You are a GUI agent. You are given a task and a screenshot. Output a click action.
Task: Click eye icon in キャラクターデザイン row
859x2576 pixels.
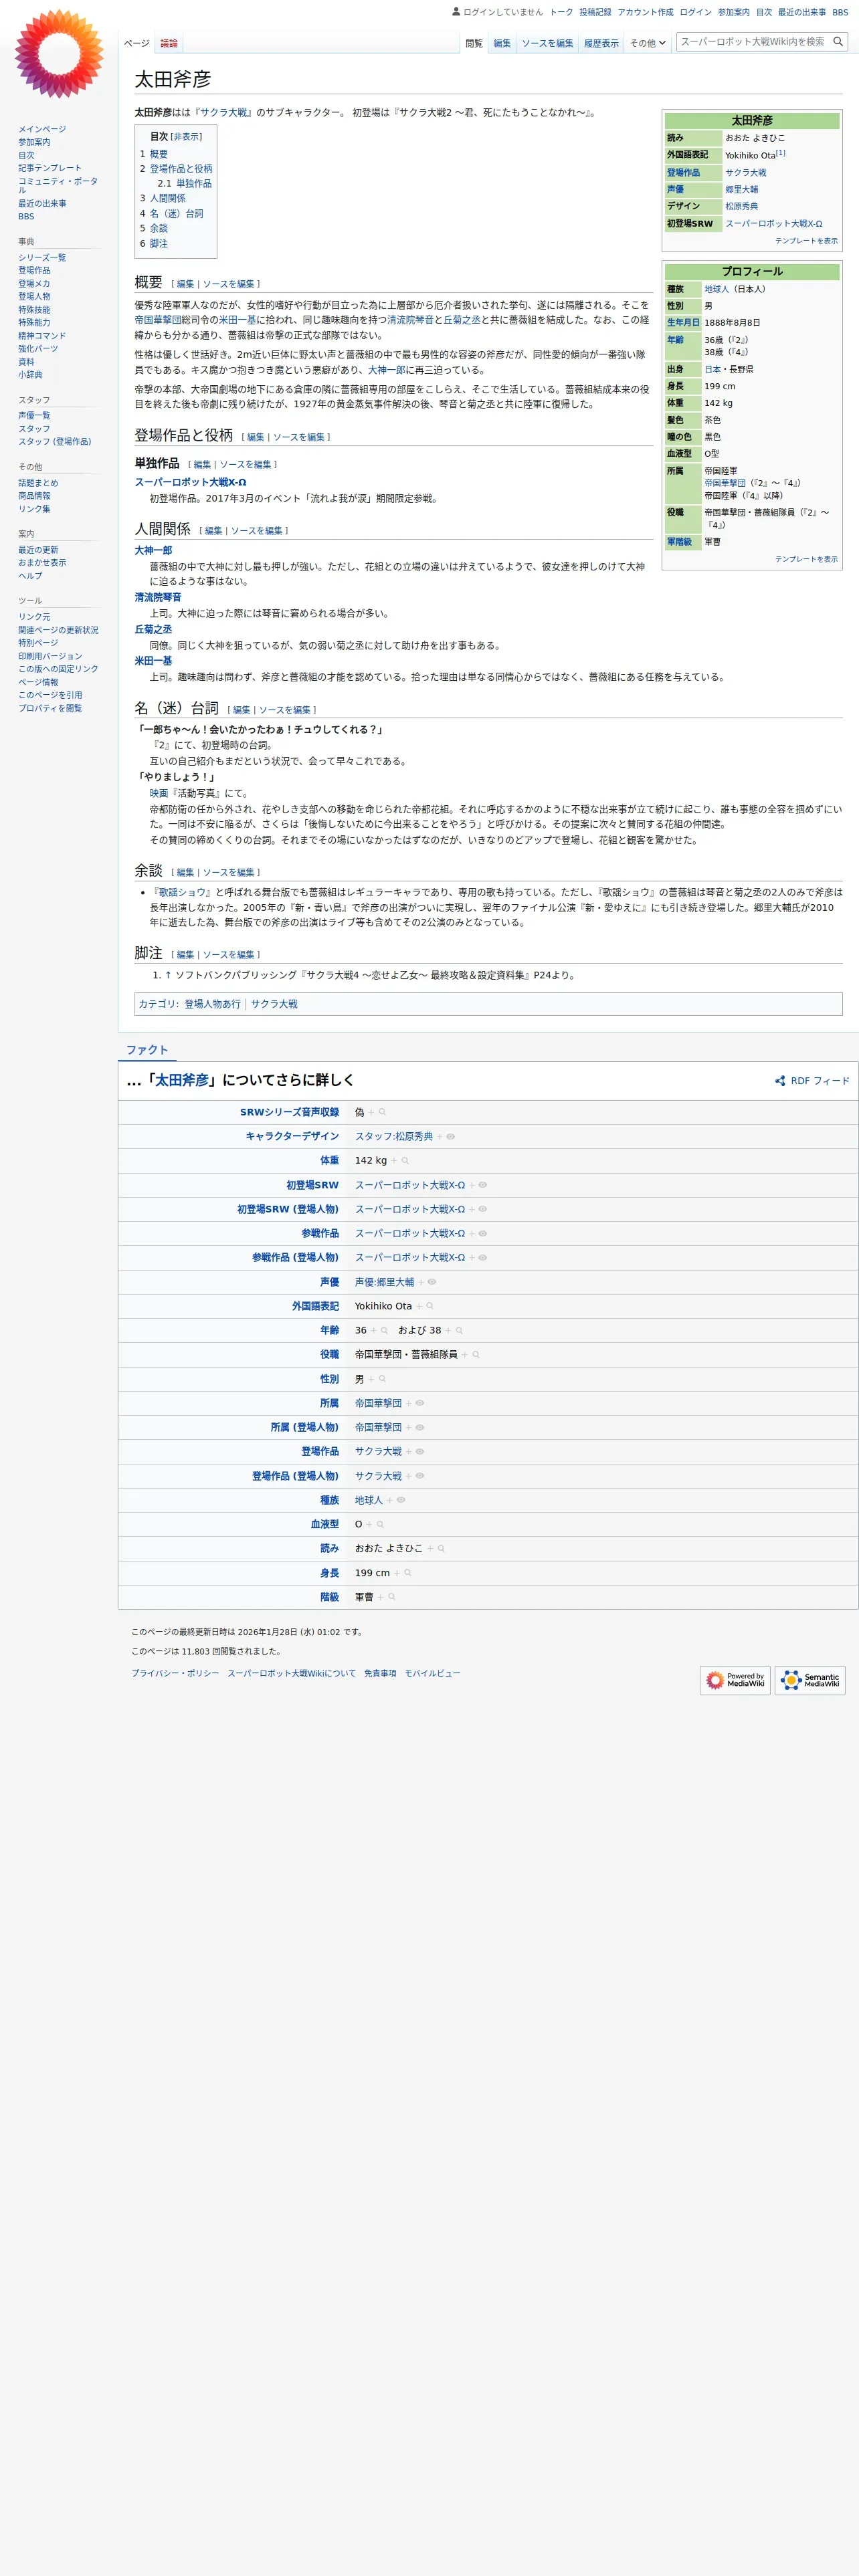point(450,1137)
